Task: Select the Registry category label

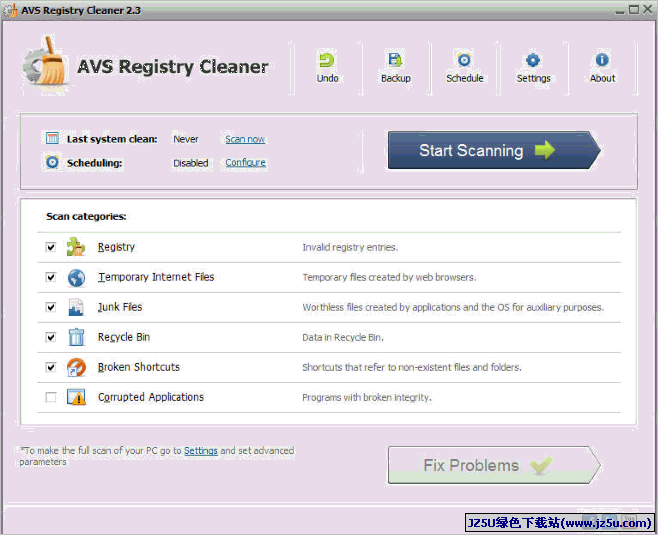Action: coord(116,247)
